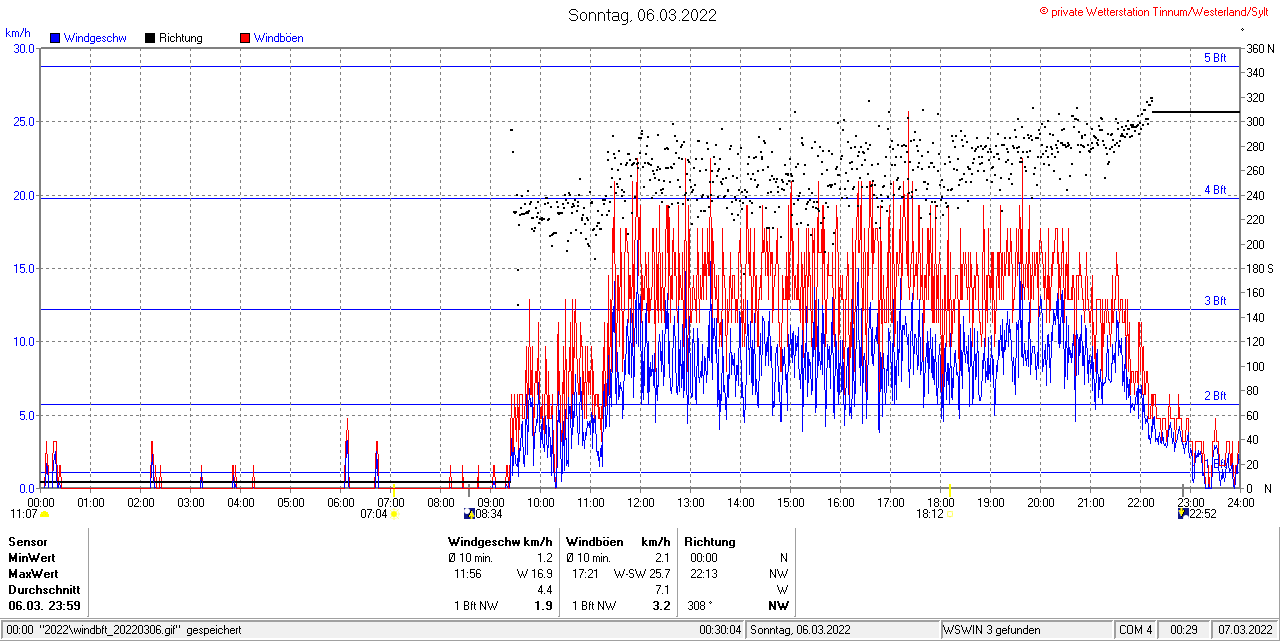Image resolution: width=1280 pixels, height=641 pixels.
Task: Click the blue Windgeschw legend square
Action: pos(55,38)
